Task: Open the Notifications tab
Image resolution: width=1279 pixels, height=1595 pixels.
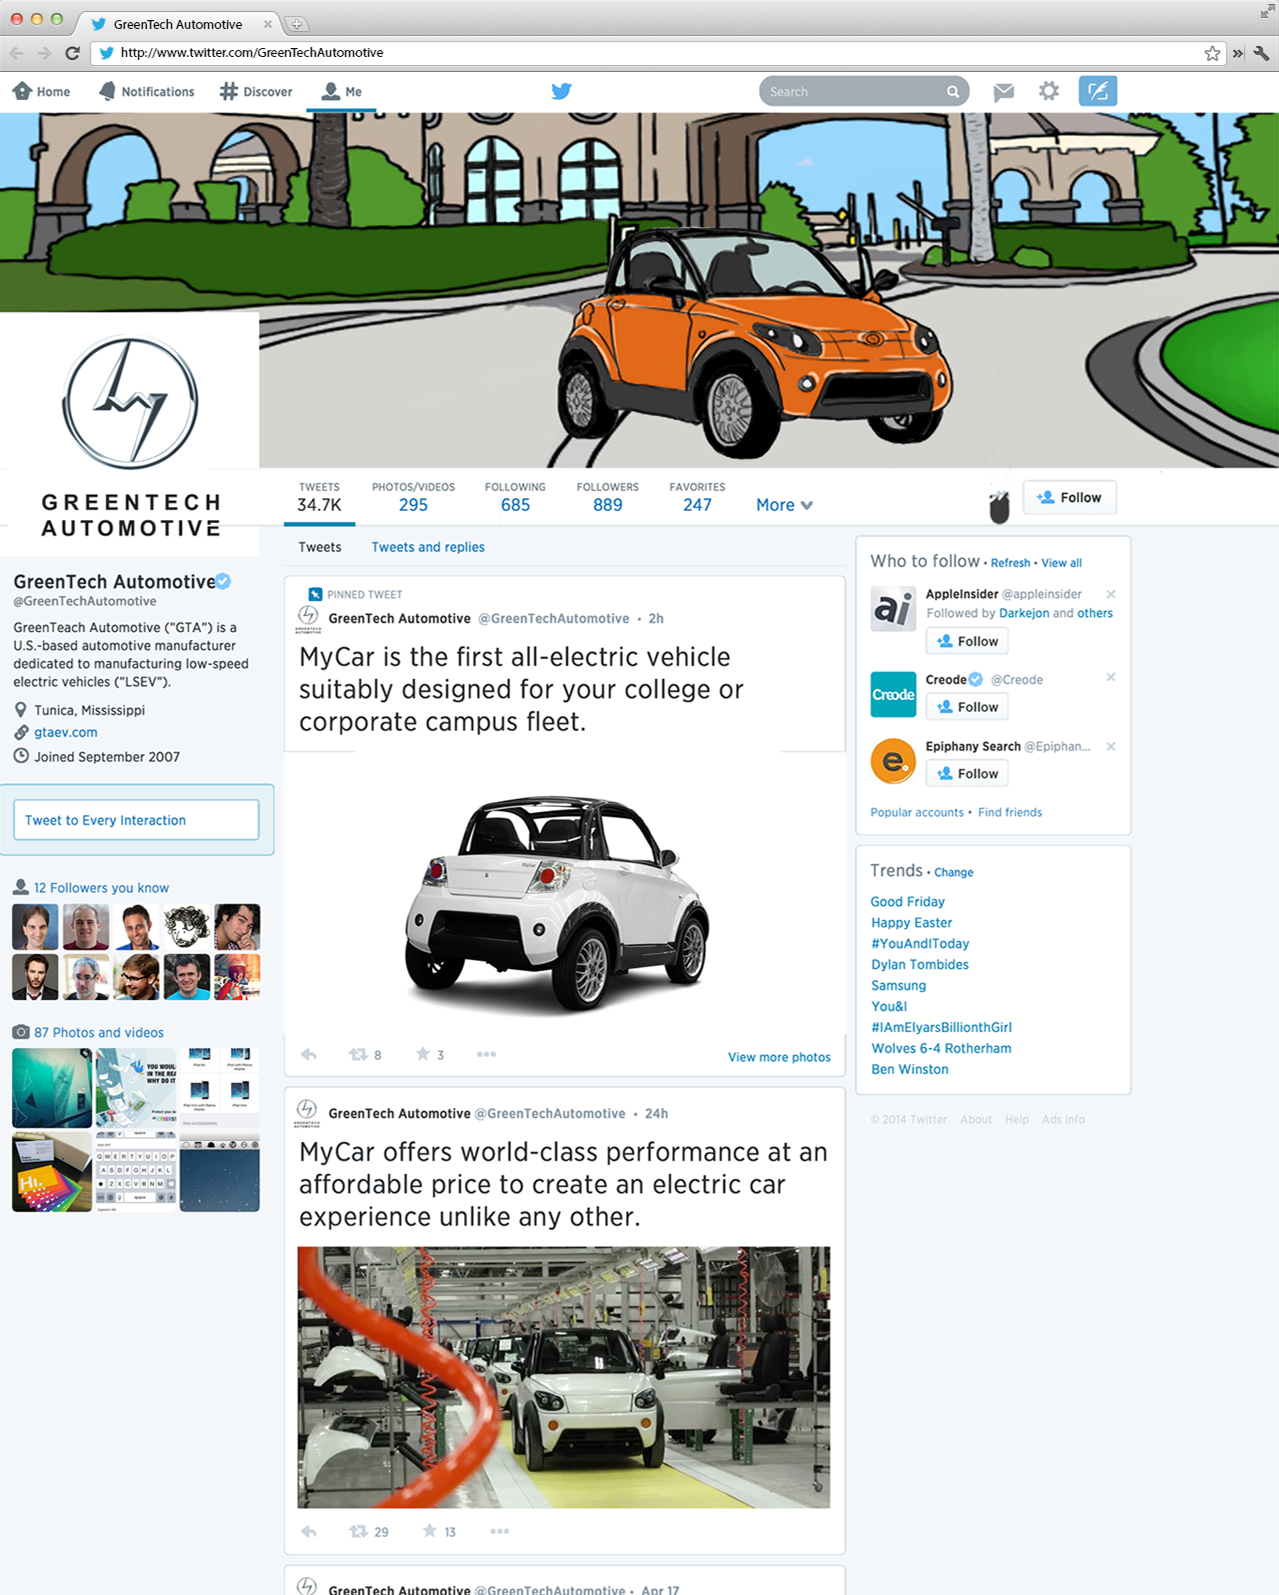Action: pyautogui.click(x=147, y=91)
